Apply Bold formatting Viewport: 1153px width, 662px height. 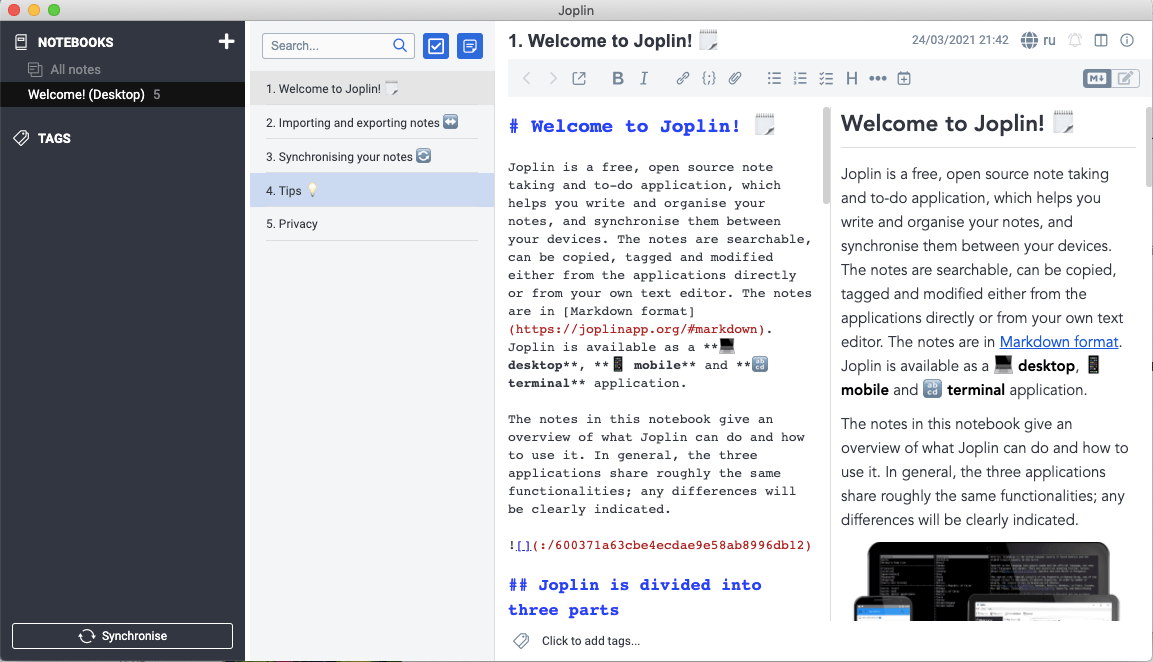618,78
